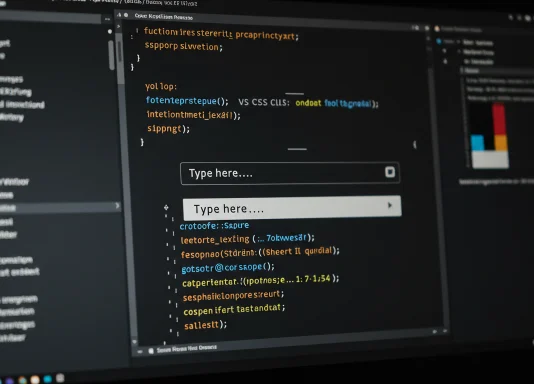Expand the small chevron atop the editor gutter

[x=119, y=26]
